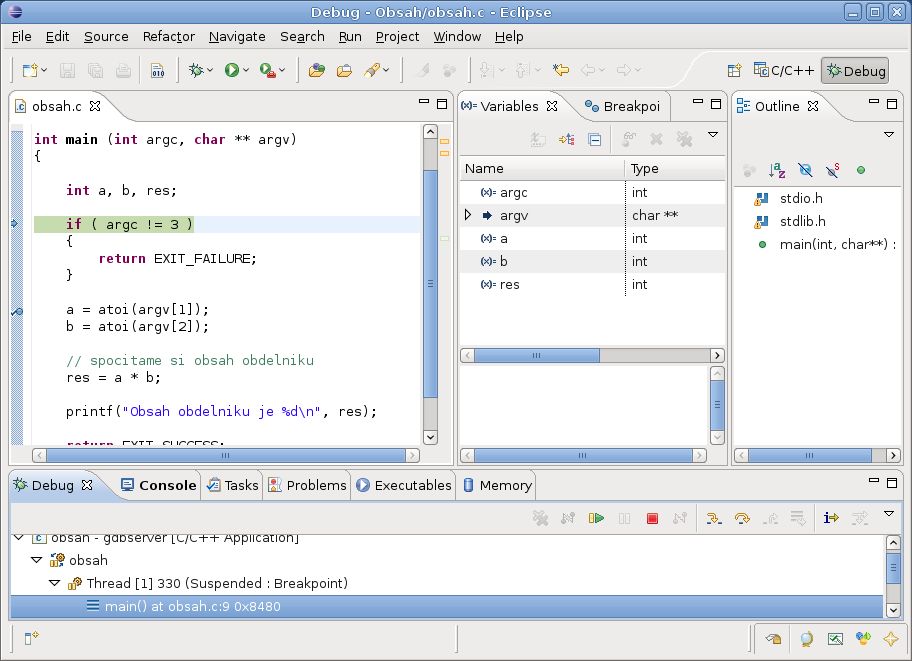912x661 pixels.
Task: Toggle Show Type Names in Variables
Action: (537, 140)
